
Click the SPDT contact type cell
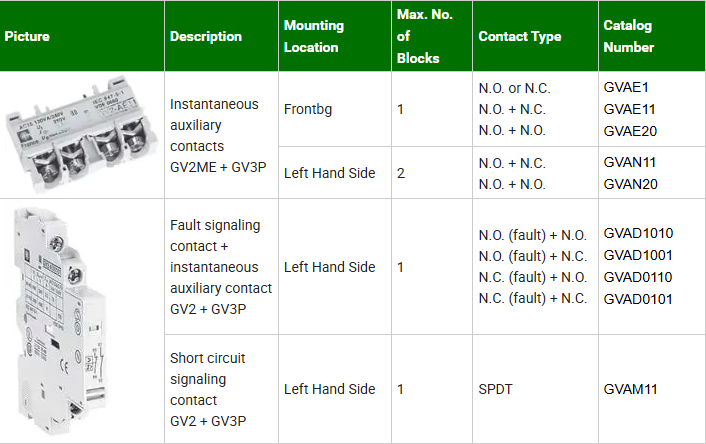coord(496,389)
